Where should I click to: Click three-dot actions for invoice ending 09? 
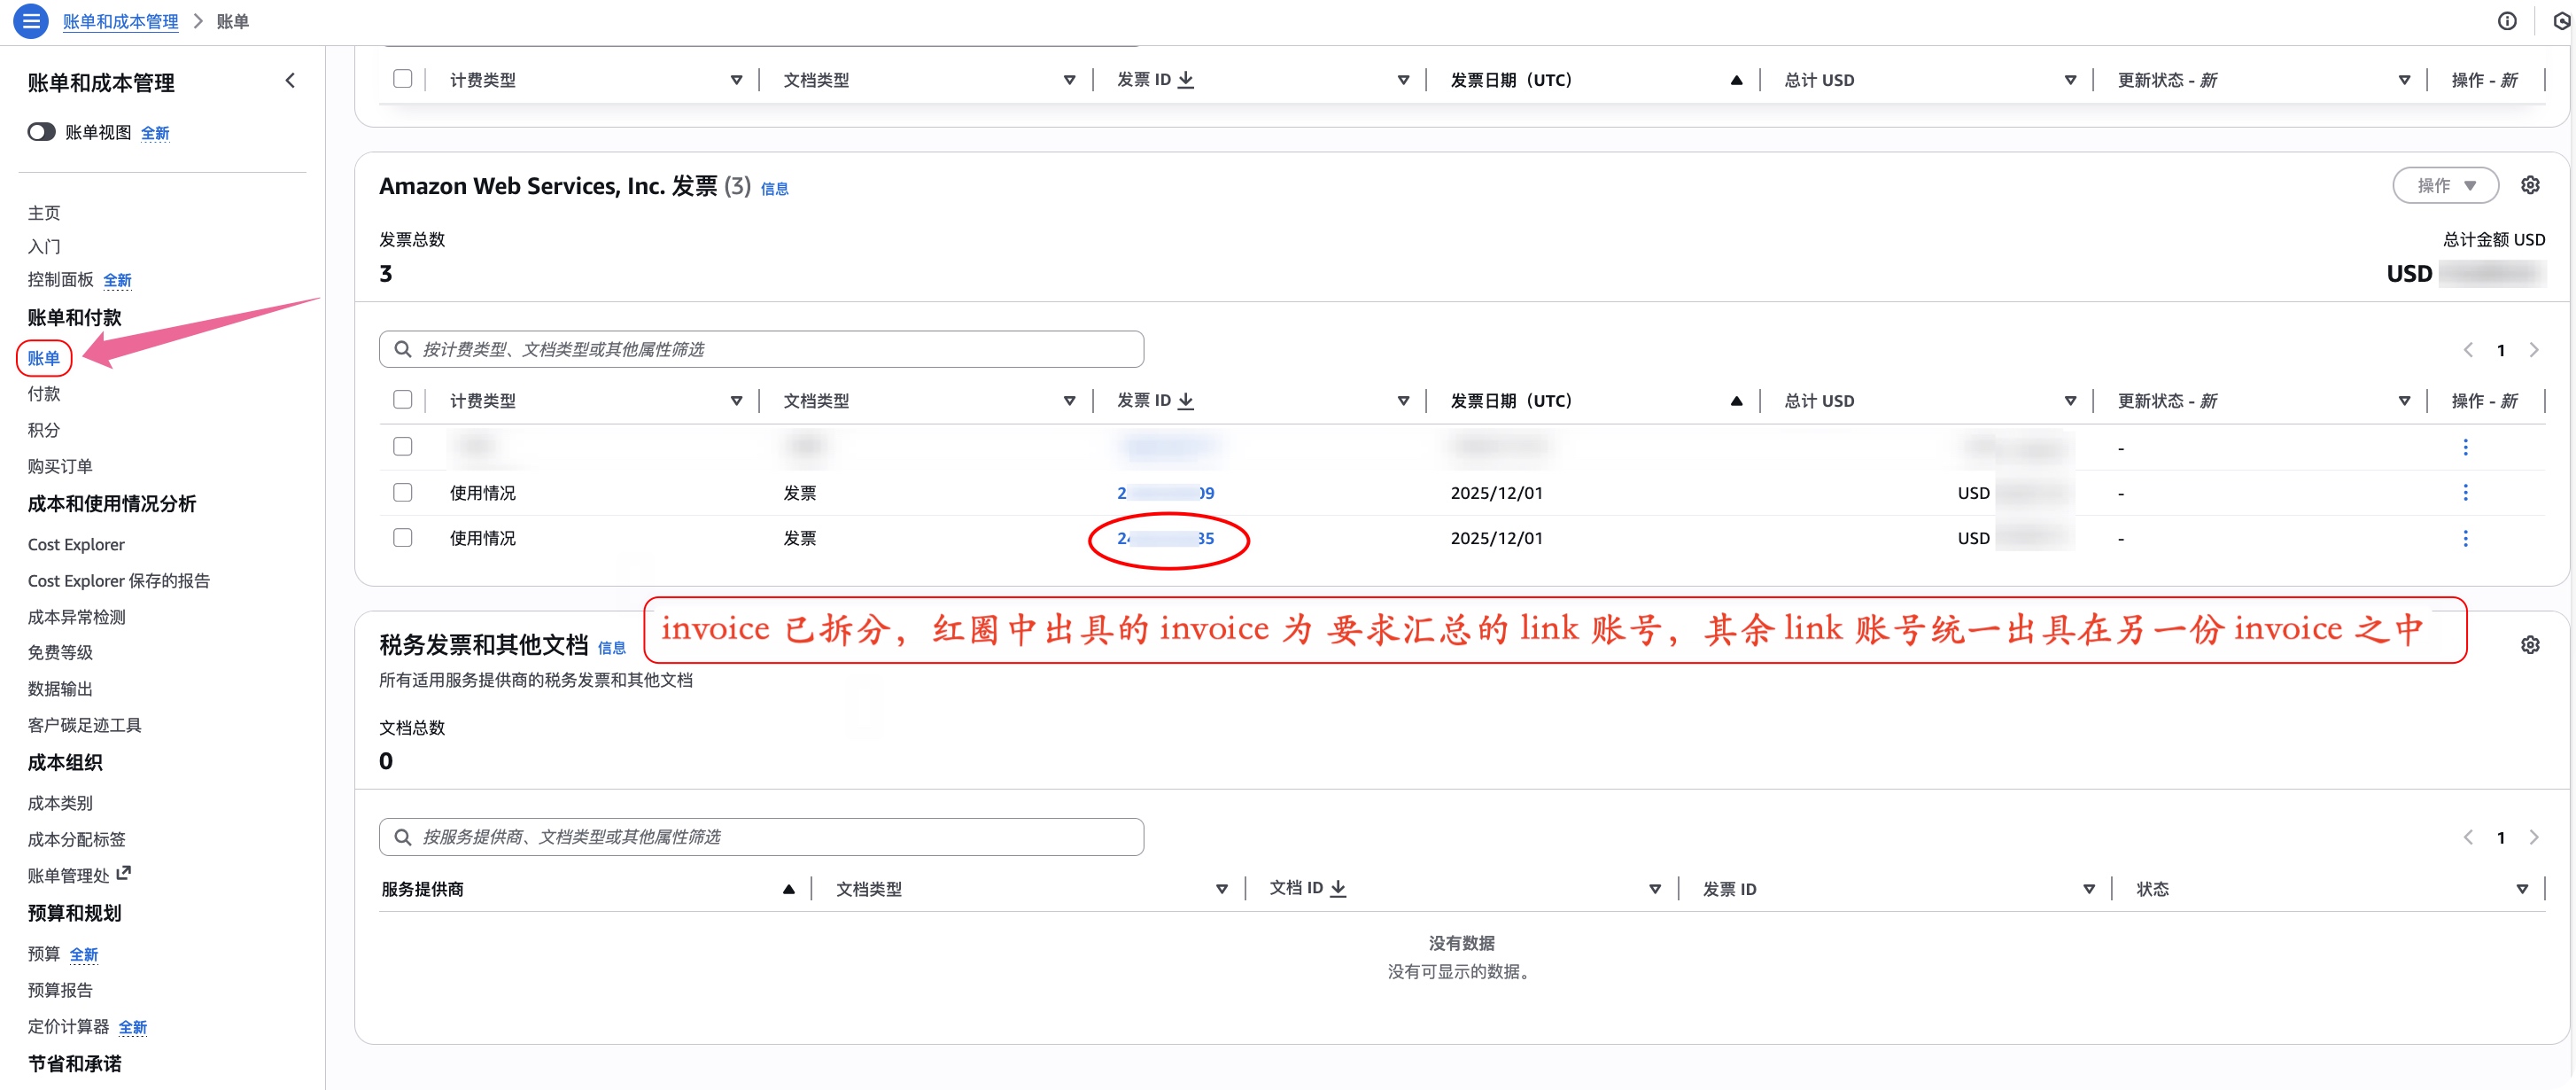point(2464,493)
